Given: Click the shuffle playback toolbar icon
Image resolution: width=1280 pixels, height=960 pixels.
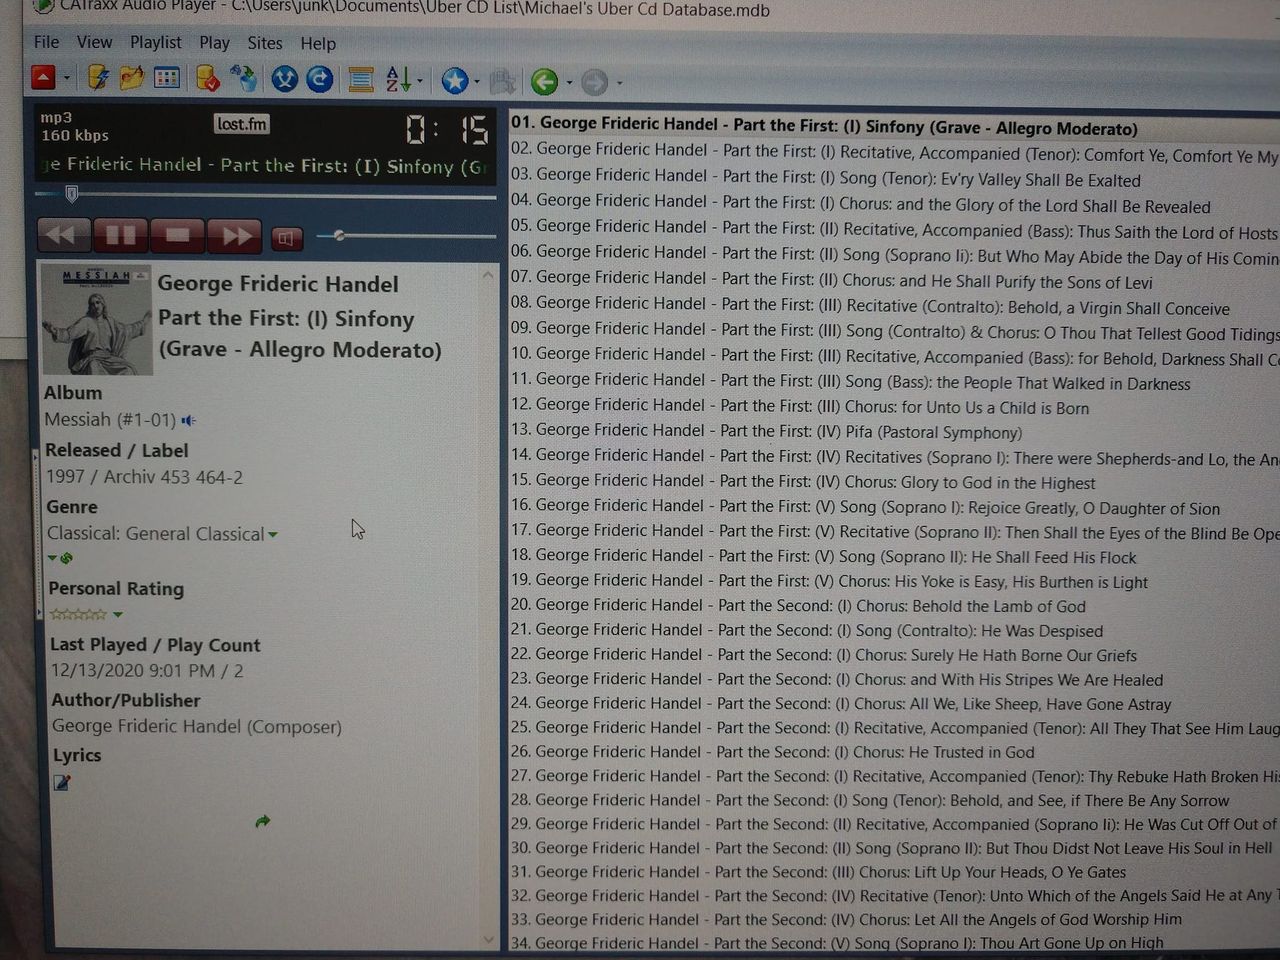Looking at the screenshot, I should tap(284, 80).
